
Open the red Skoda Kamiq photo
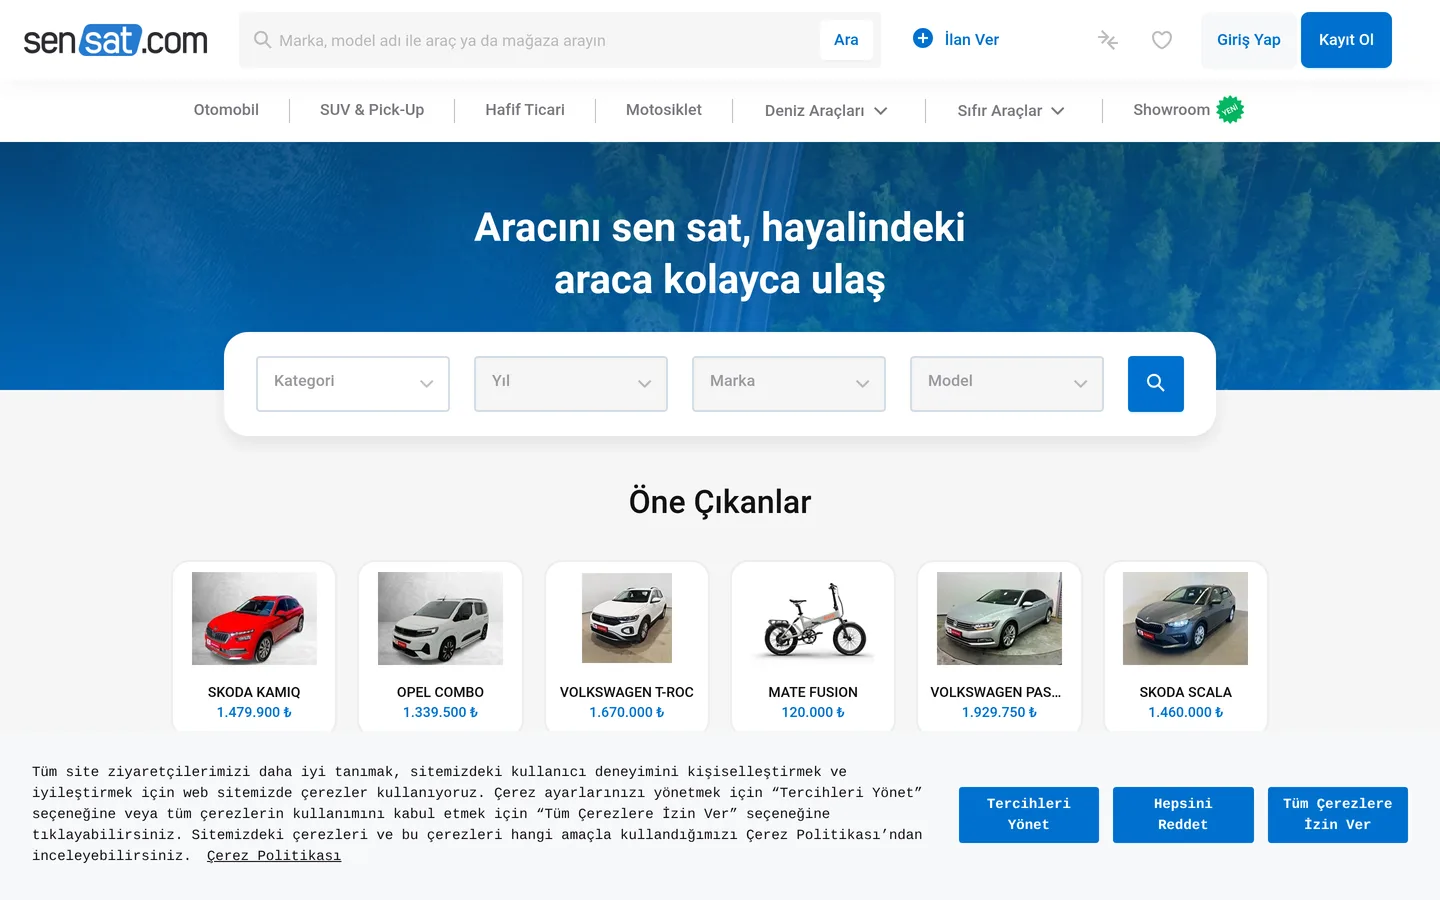[254, 618]
